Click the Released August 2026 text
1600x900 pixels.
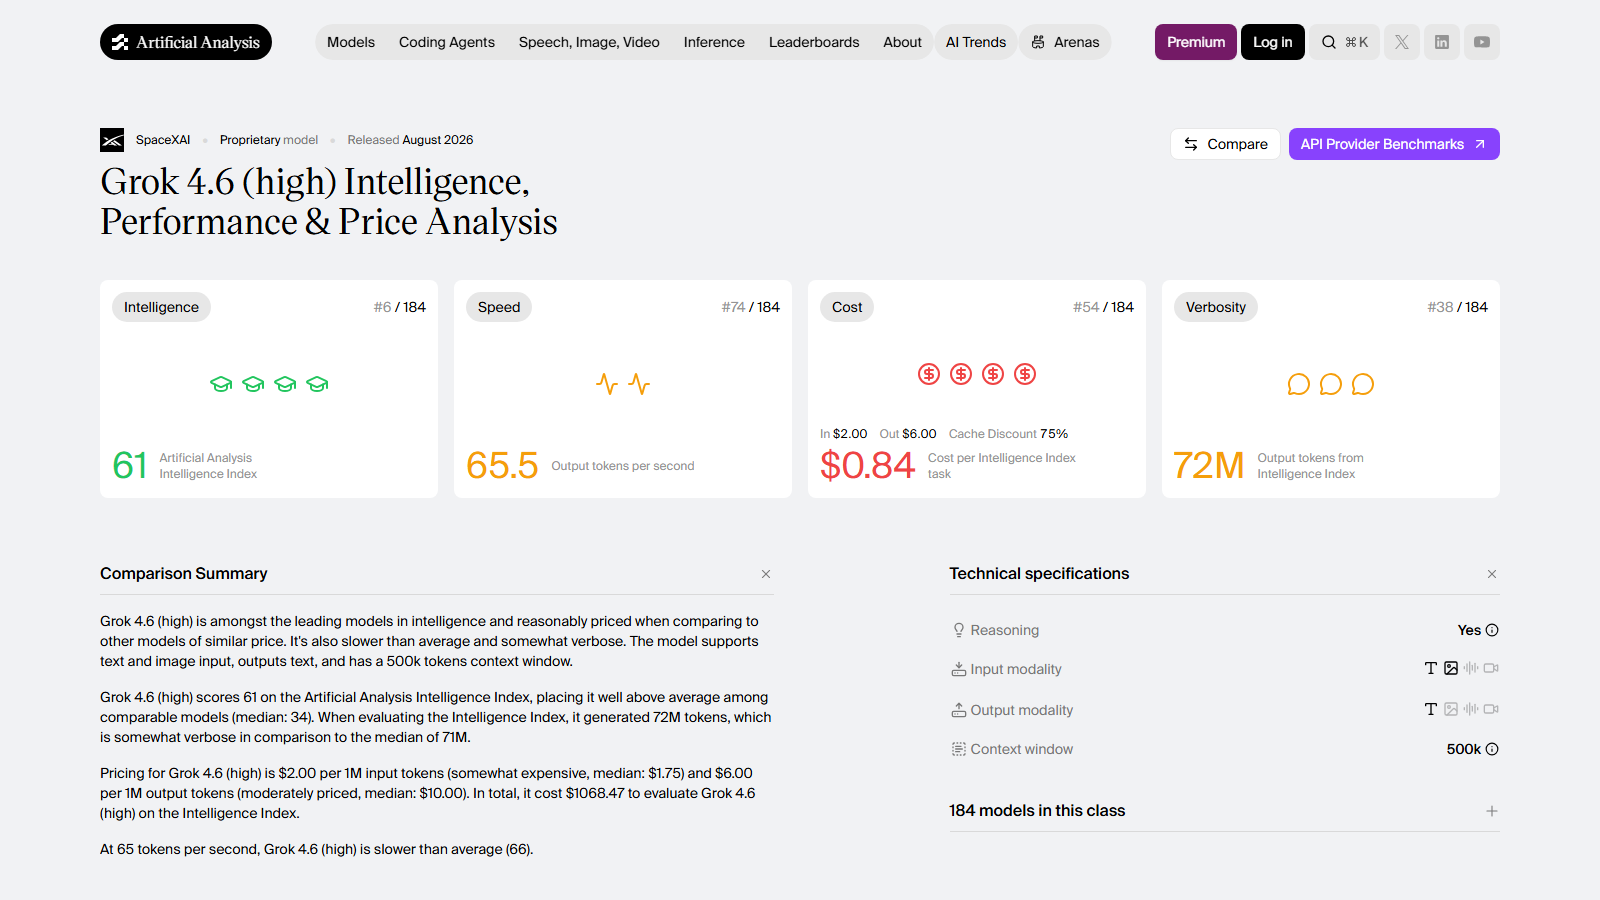tap(410, 140)
